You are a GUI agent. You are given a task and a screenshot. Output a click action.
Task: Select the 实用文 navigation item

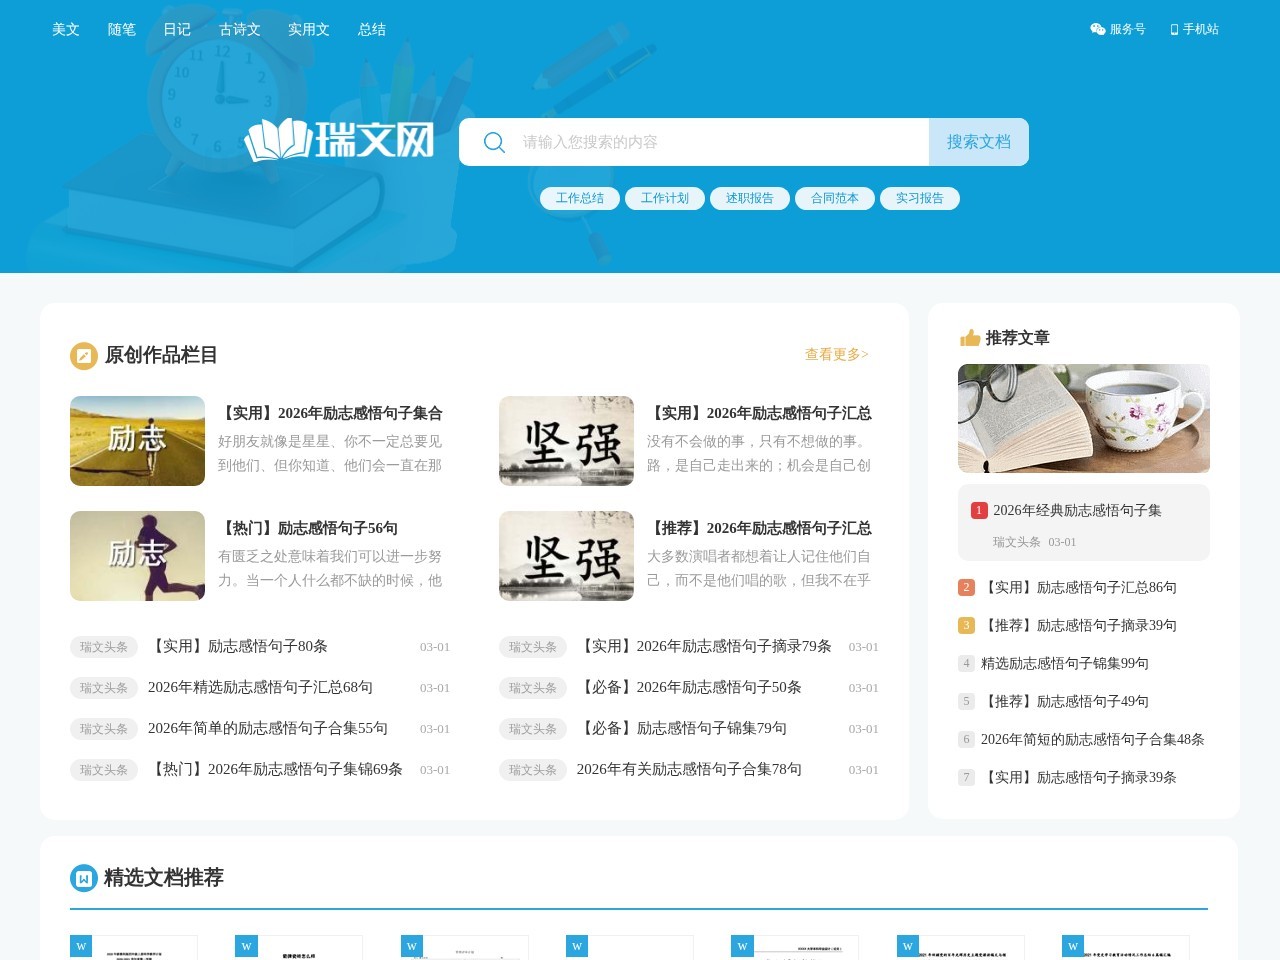coord(307,29)
